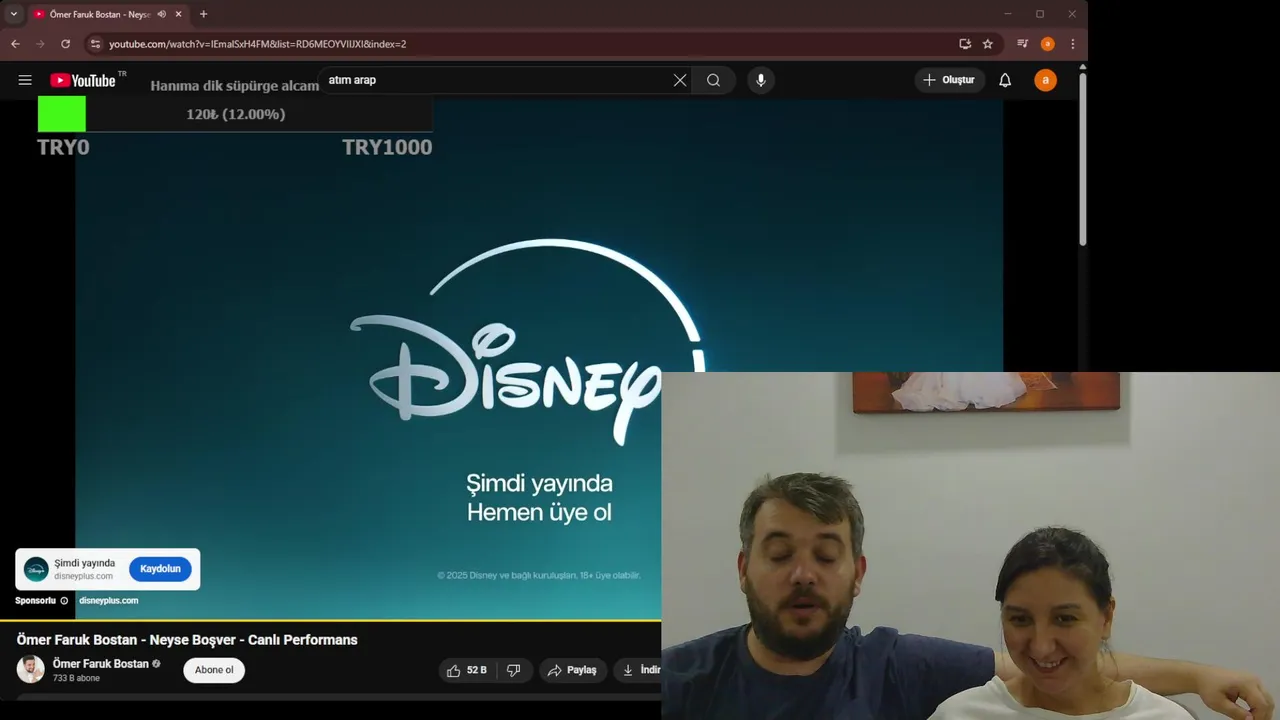Reload the page

65,44
